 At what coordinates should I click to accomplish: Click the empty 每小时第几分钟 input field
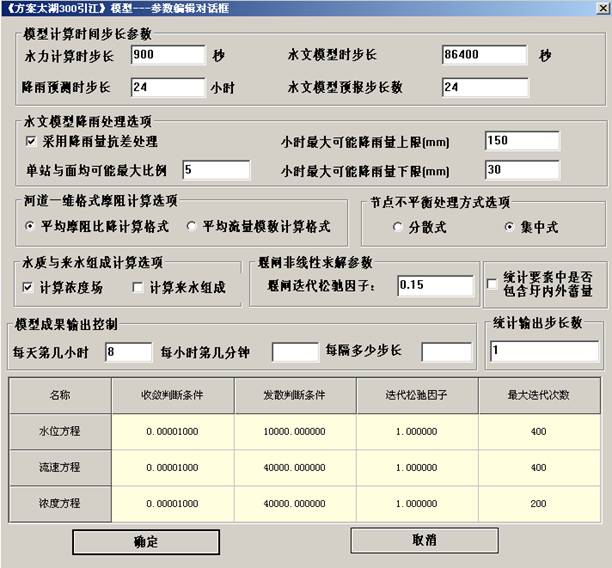pyautogui.click(x=294, y=352)
